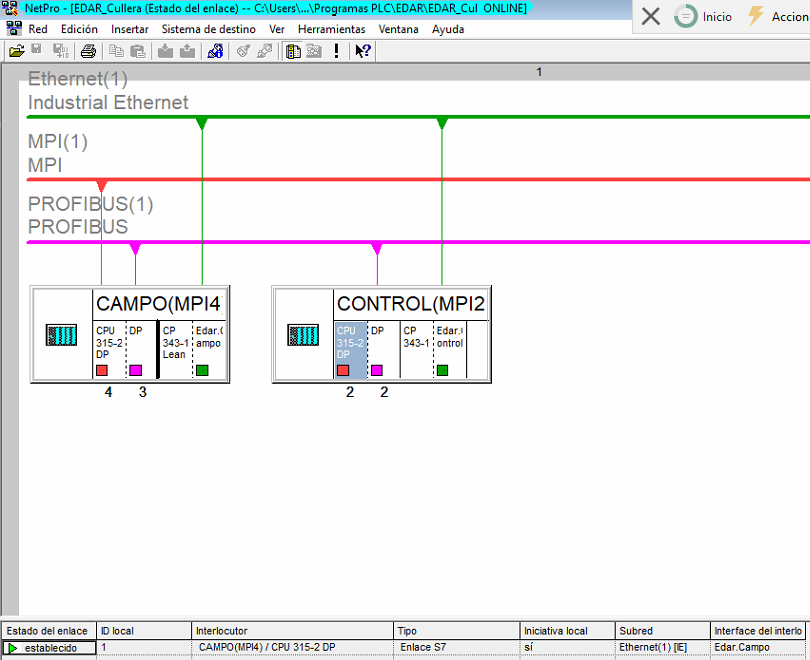Select CP 343-1 Lean module in CAMPO
This screenshot has width=810, height=660.
(x=176, y=350)
